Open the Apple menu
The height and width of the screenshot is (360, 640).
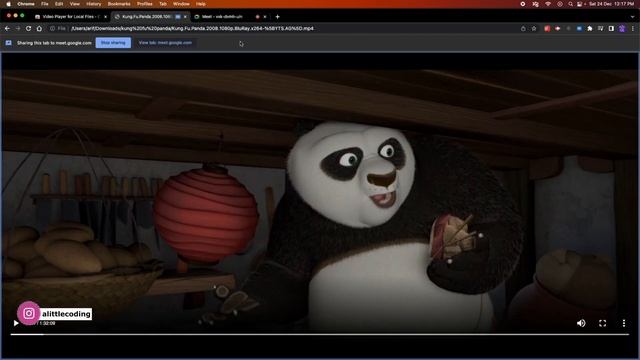click(8, 4)
